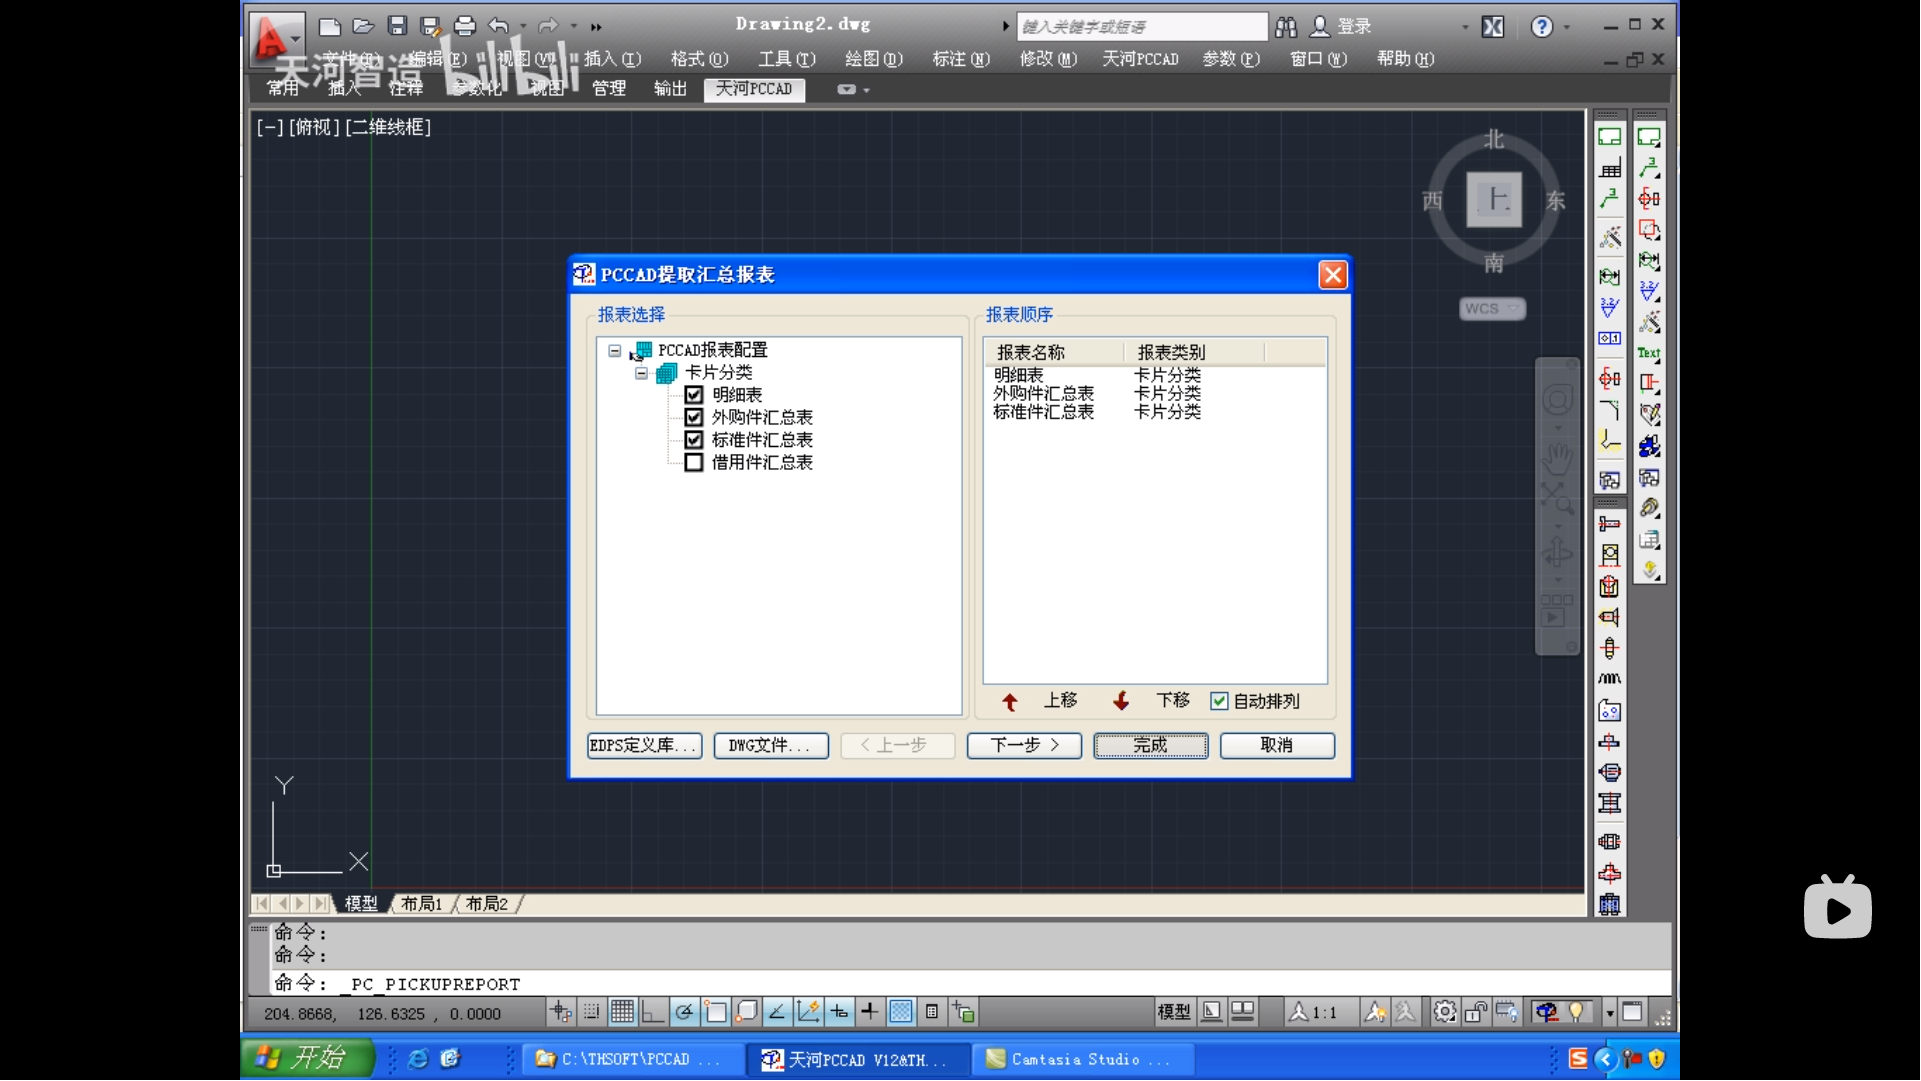
Task: Collapse the PCCAD报表配置 tree node
Action: 615,351
